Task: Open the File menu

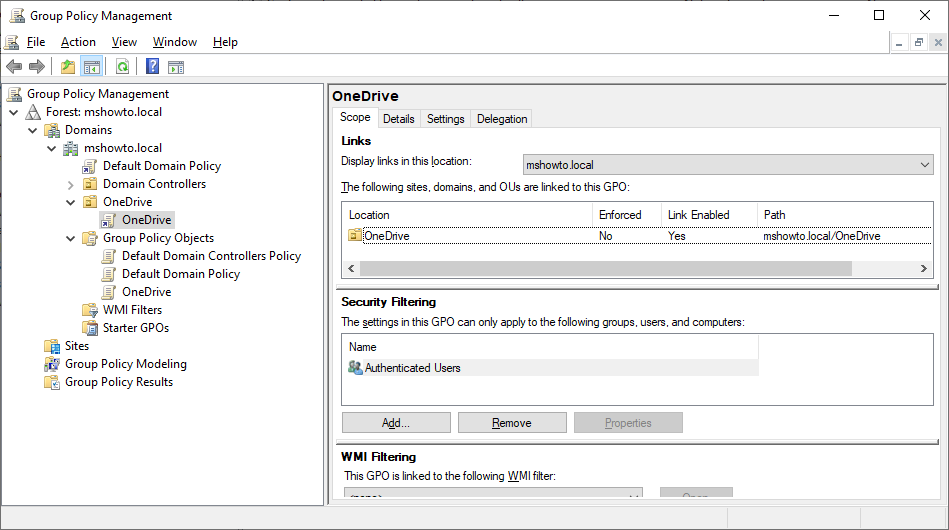Action: tap(36, 42)
